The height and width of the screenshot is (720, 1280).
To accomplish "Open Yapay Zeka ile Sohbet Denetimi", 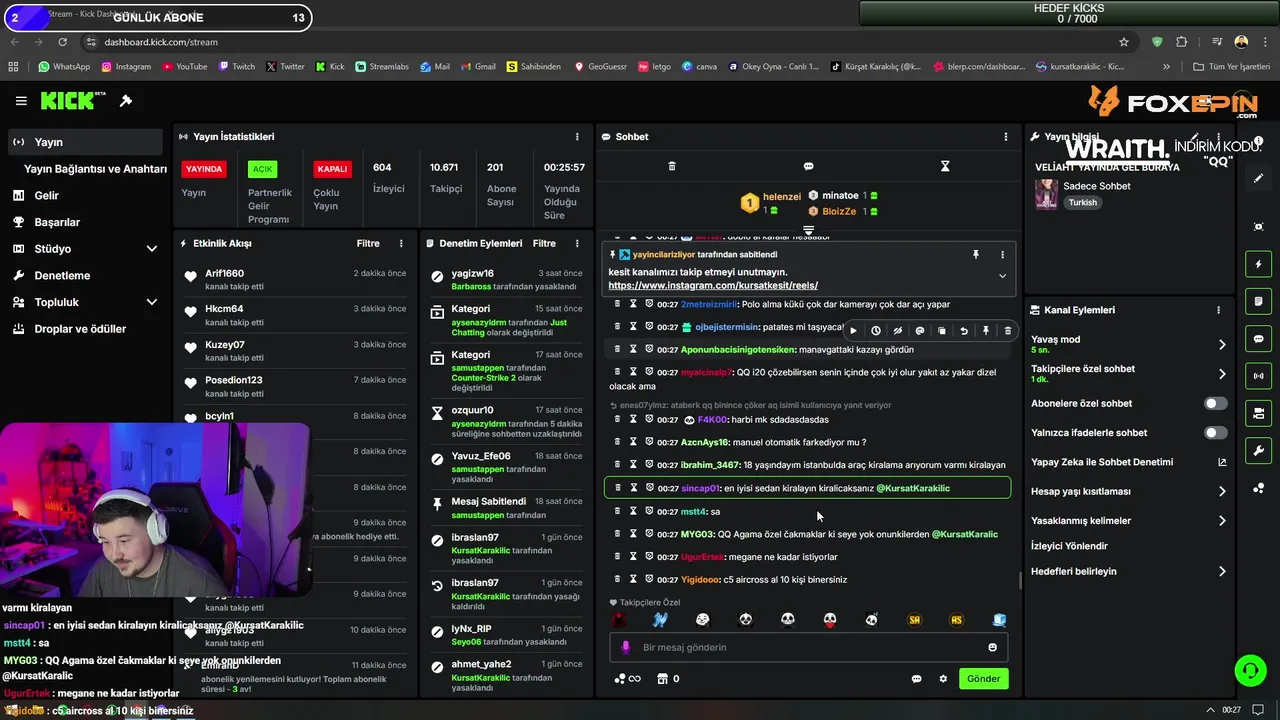I will (x=1129, y=462).
